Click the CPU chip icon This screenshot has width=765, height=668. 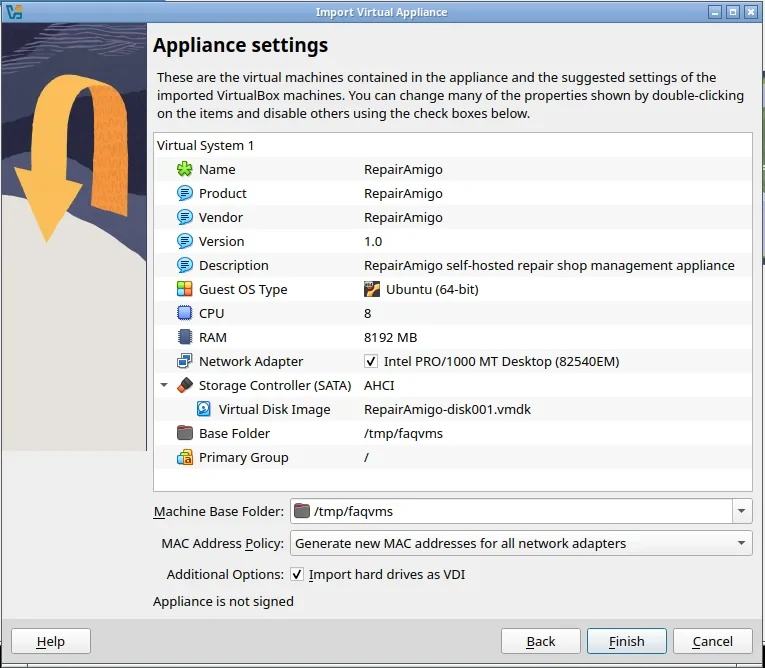[184, 313]
